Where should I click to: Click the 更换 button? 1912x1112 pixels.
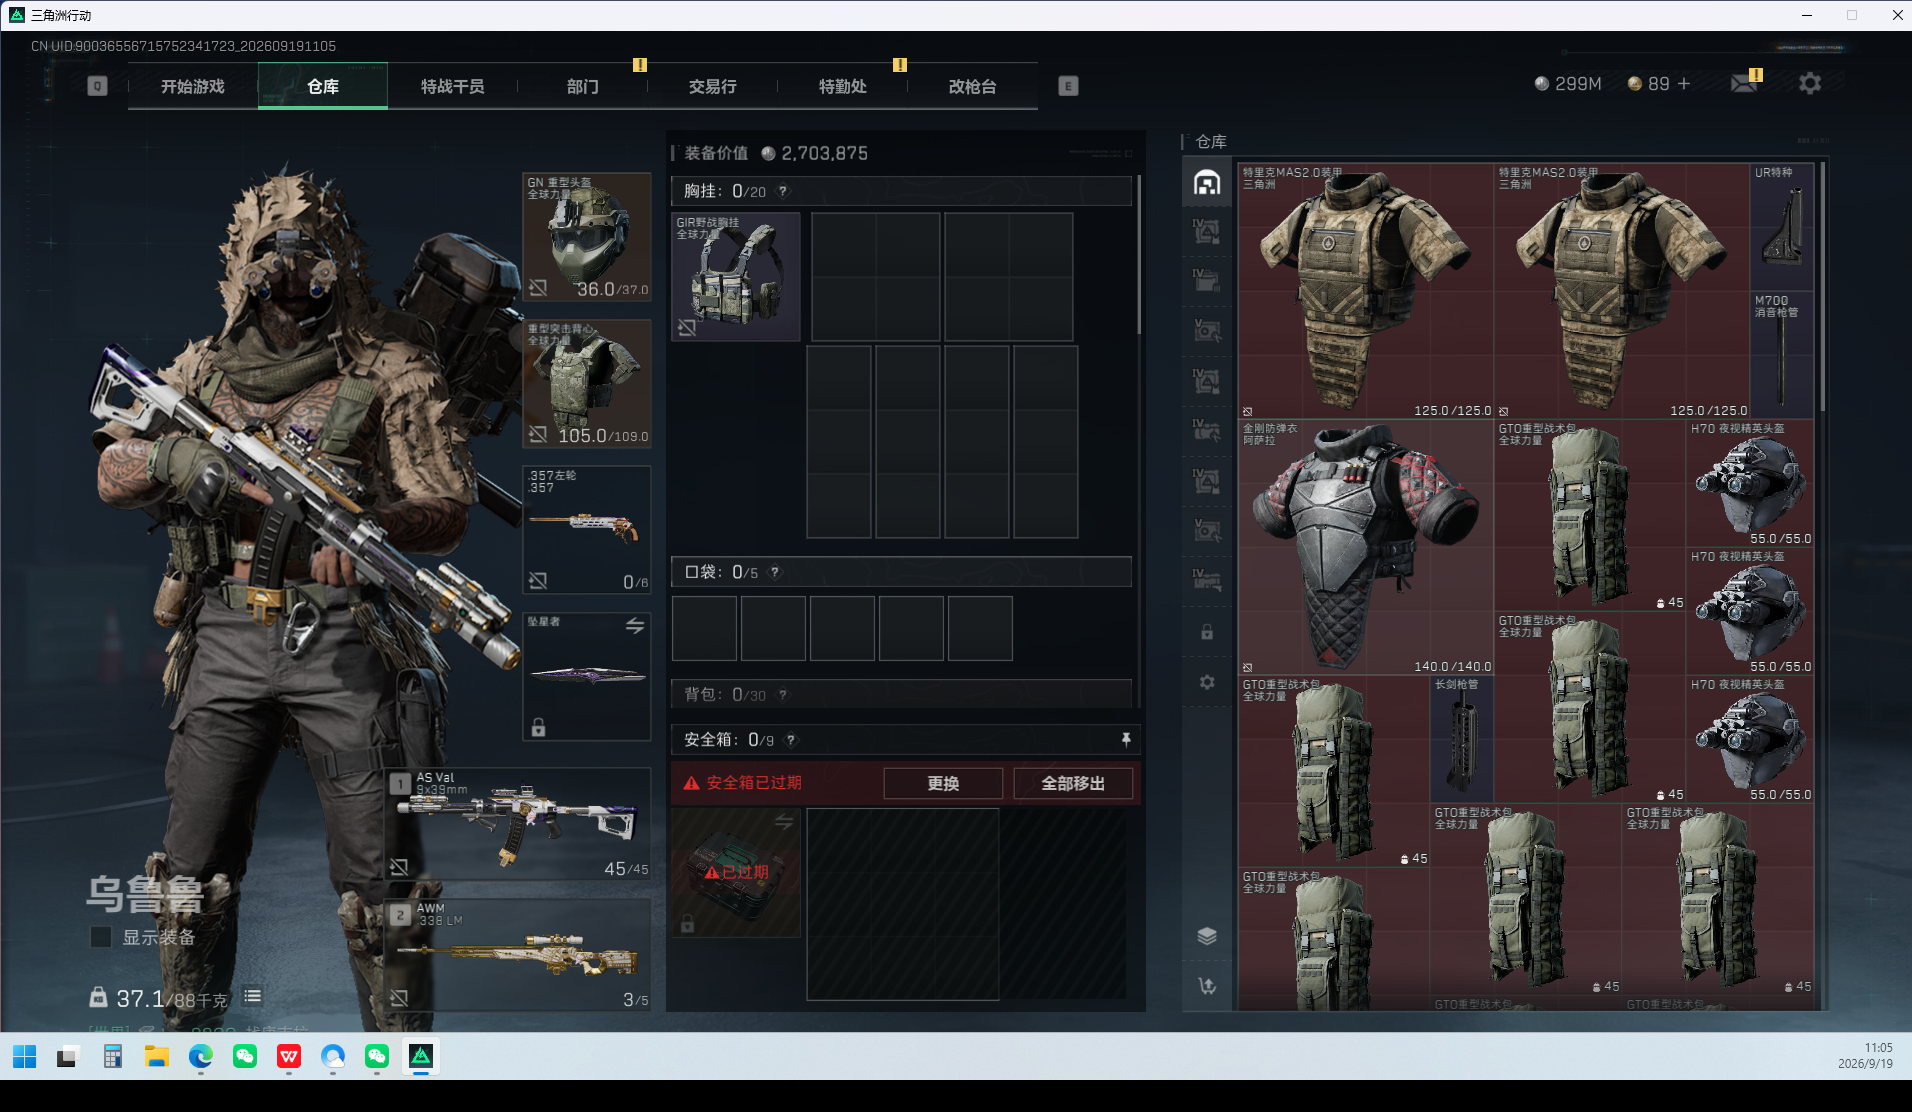pyautogui.click(x=943, y=783)
